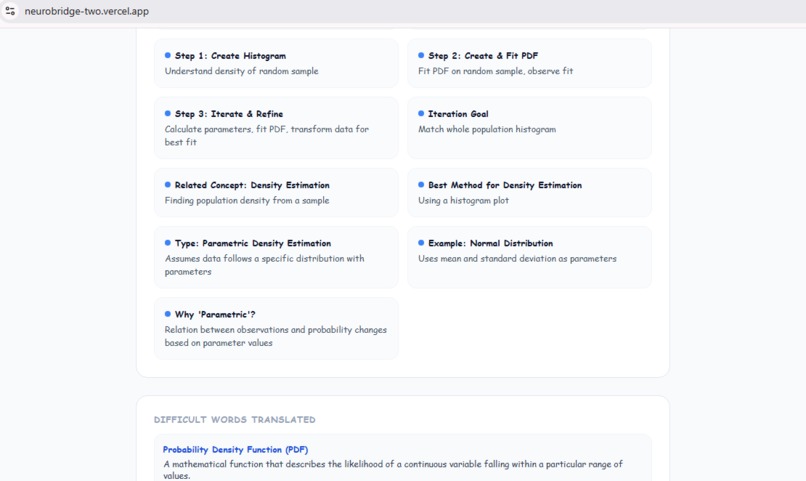Click Best Method for Density Estimation heading

505,185
